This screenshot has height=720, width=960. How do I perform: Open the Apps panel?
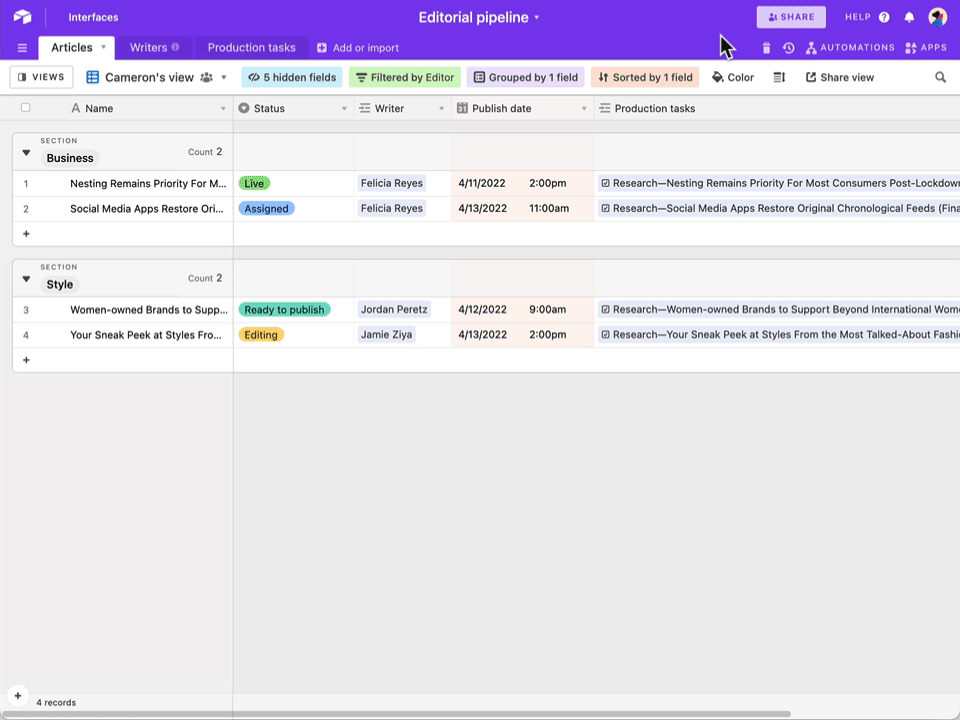[926, 46]
